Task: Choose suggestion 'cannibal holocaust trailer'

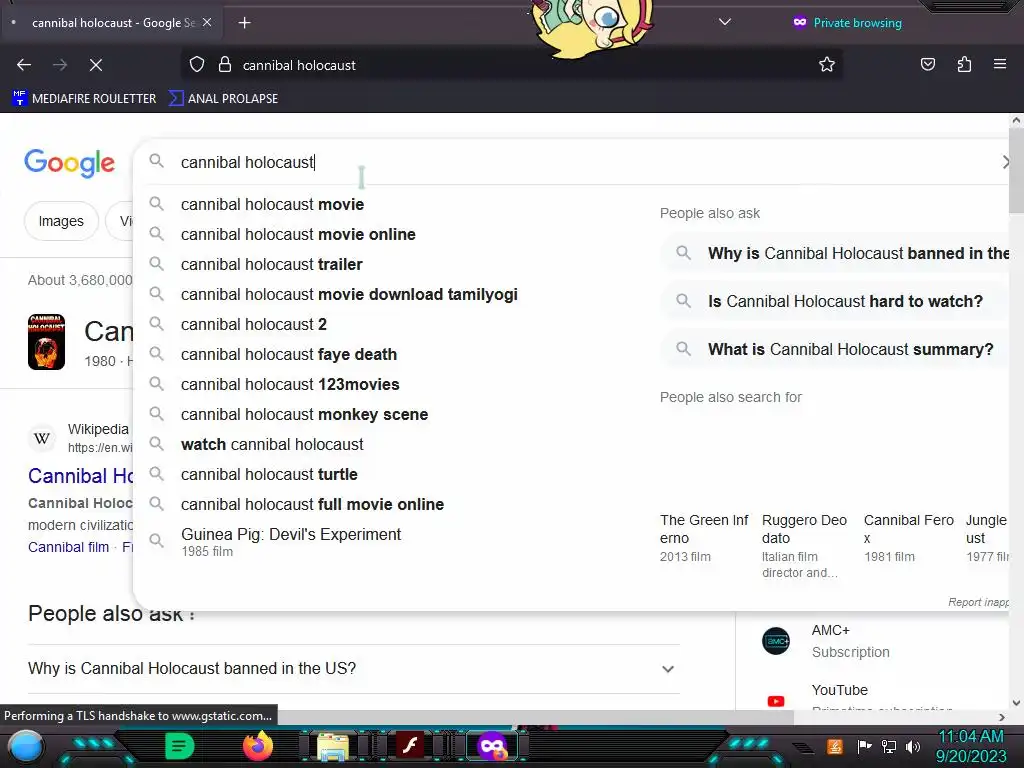Action: pyautogui.click(x=272, y=264)
